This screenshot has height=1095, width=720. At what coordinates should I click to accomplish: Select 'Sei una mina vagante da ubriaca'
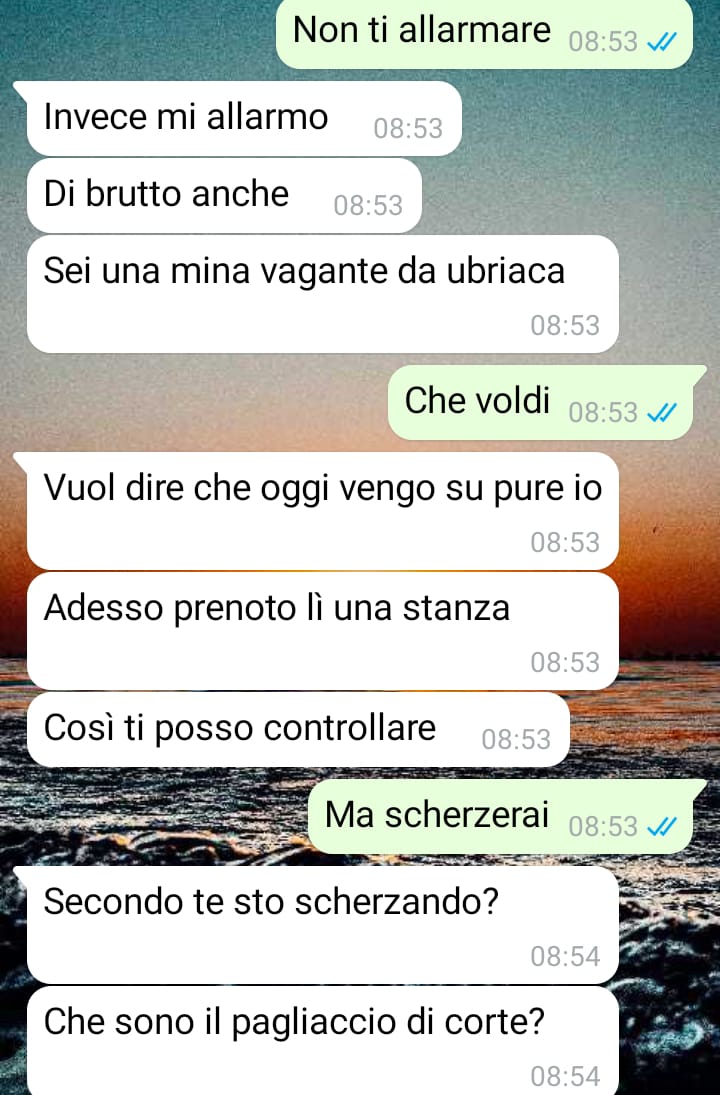coord(323,294)
